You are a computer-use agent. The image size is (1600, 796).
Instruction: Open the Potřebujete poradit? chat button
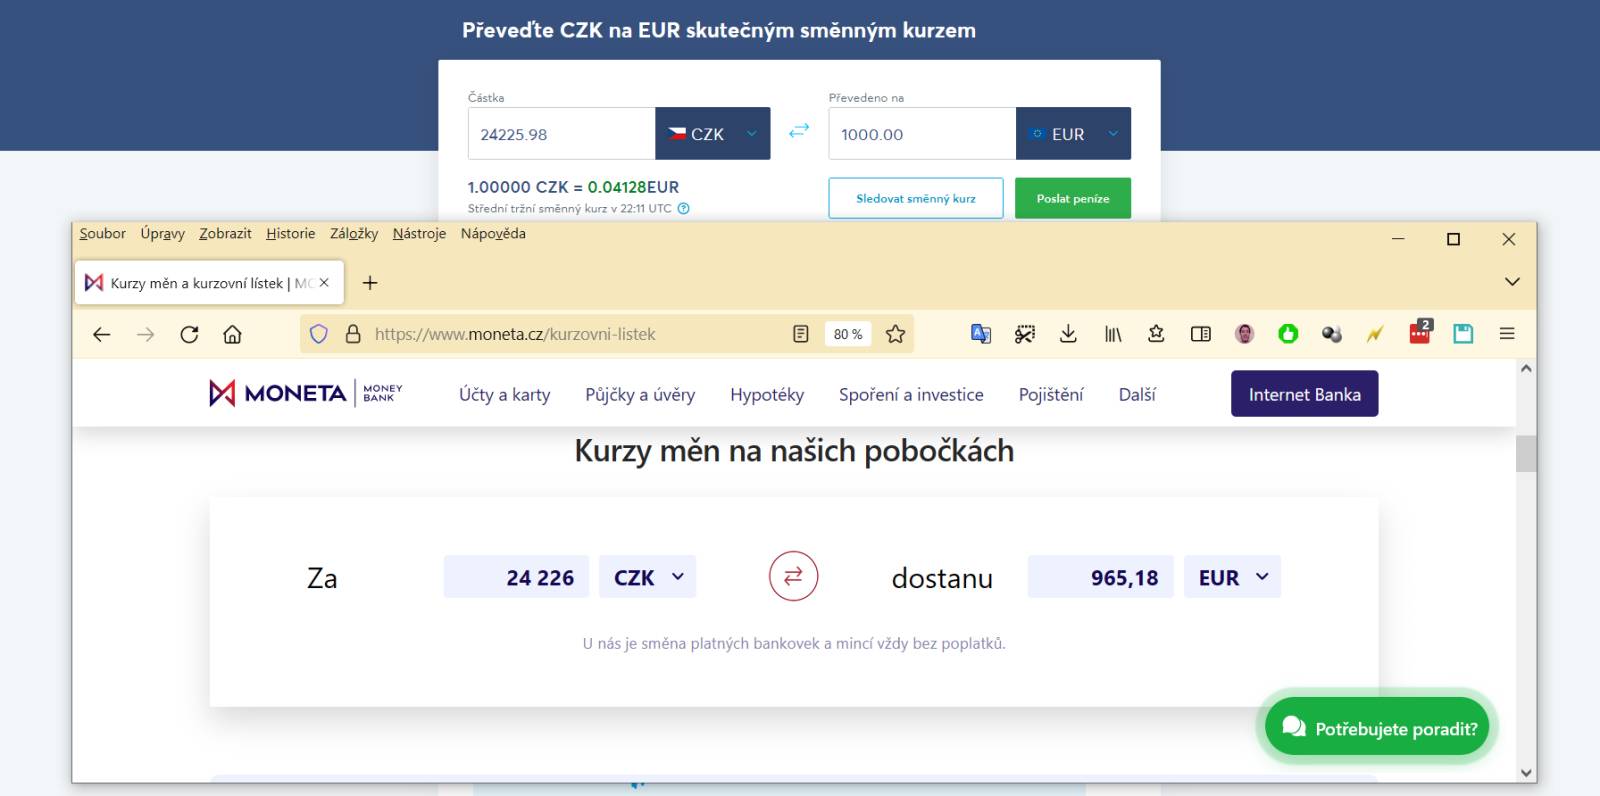click(1377, 727)
